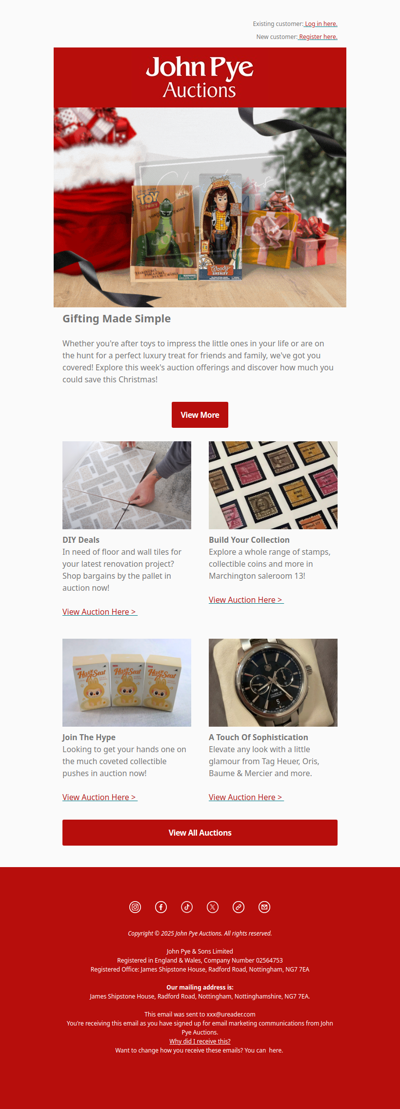Click the email envelope icon

click(264, 907)
